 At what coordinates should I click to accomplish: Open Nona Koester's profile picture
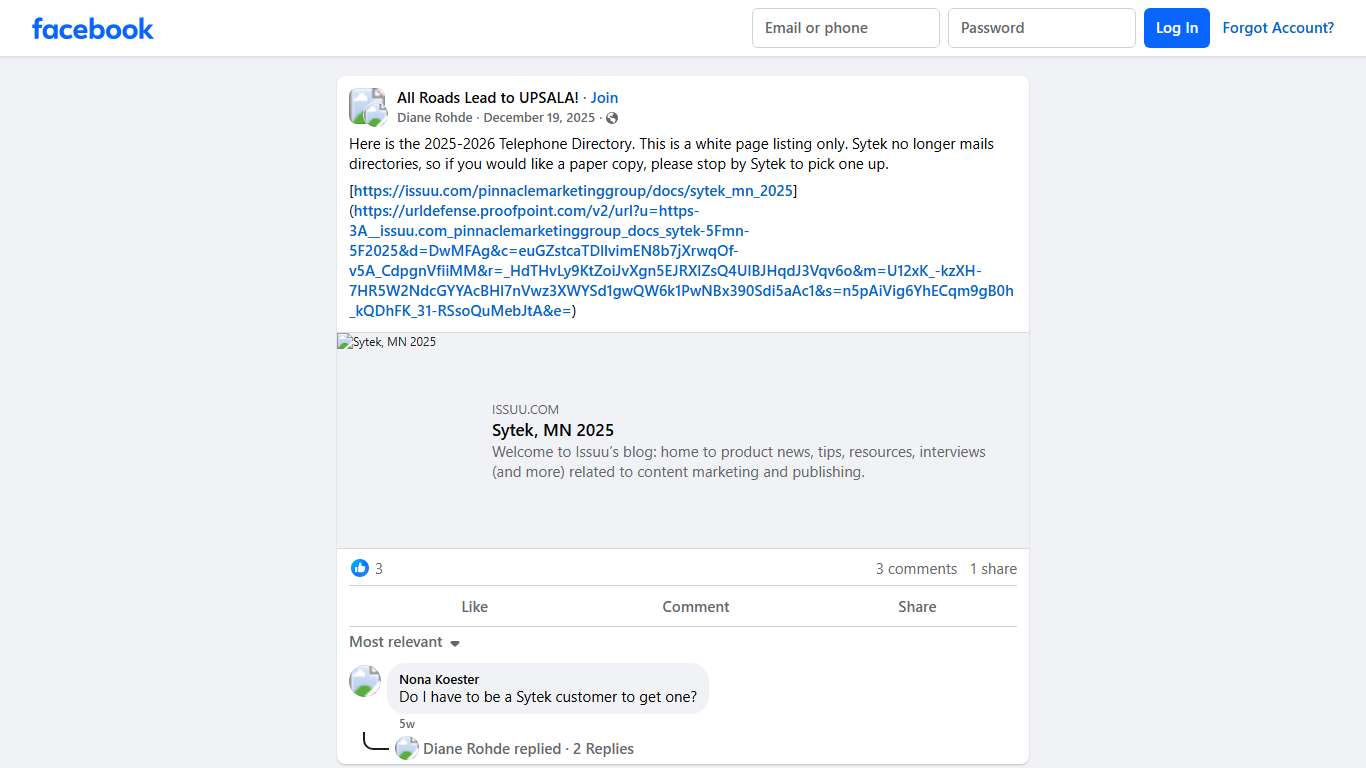365,681
